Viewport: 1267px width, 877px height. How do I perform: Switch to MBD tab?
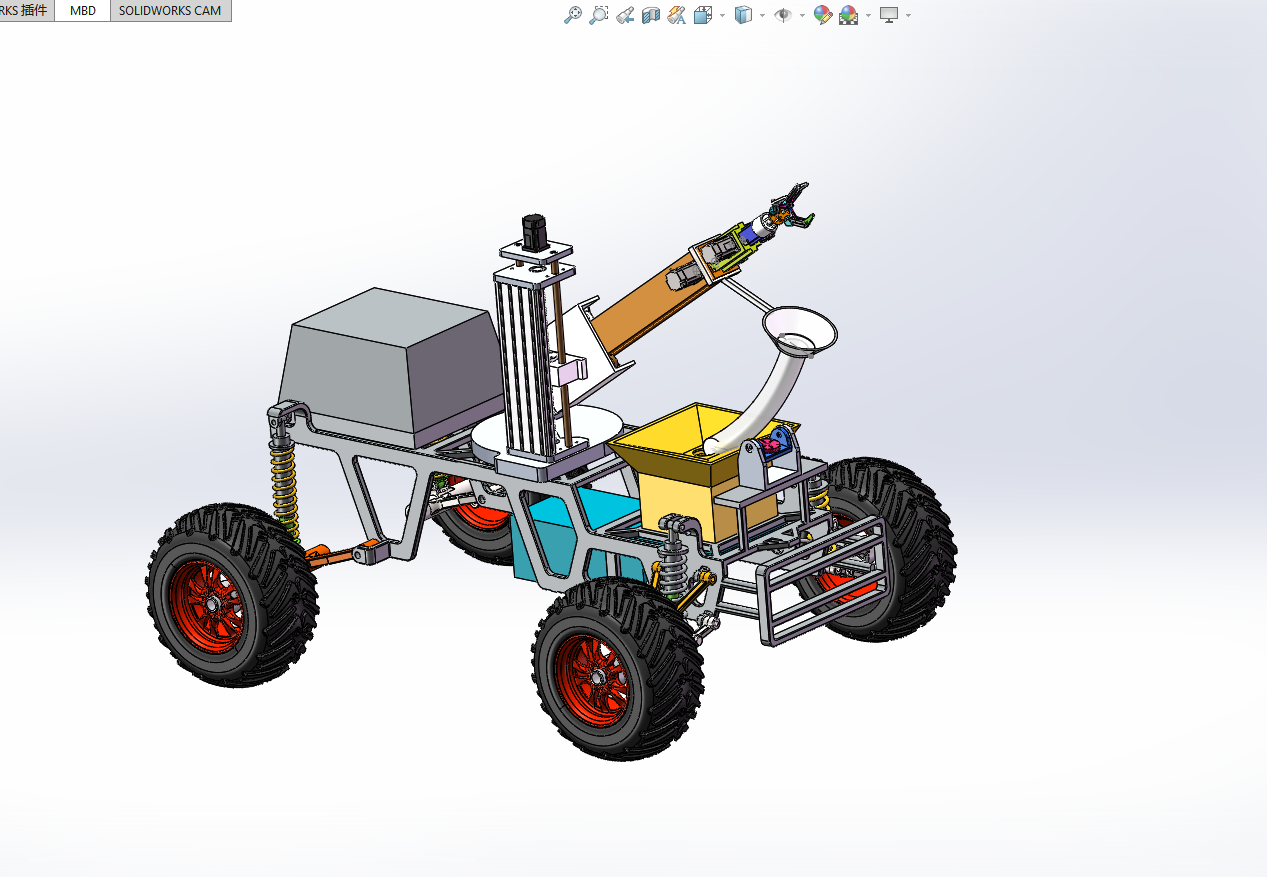83,10
